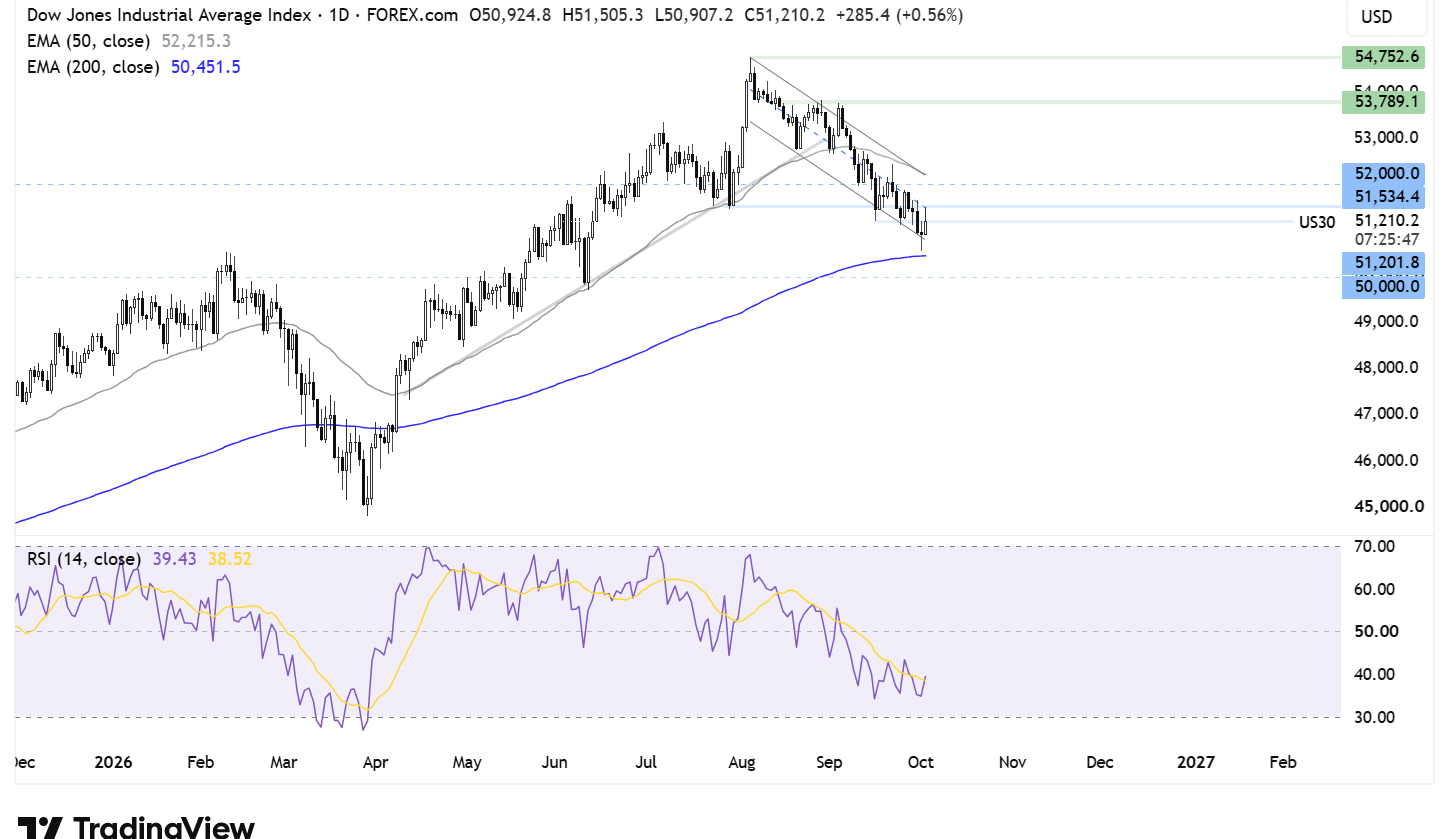Click the open value O50,924.8
The height and width of the screenshot is (839, 1449).
click(x=511, y=16)
